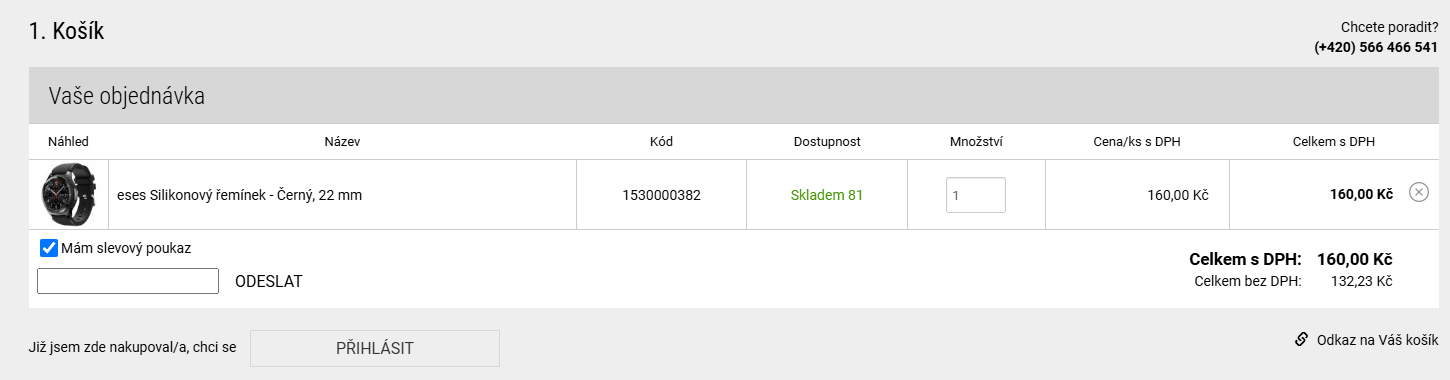Click the Dostupnost column header
Screen dimensions: 1450x380
click(x=827, y=142)
